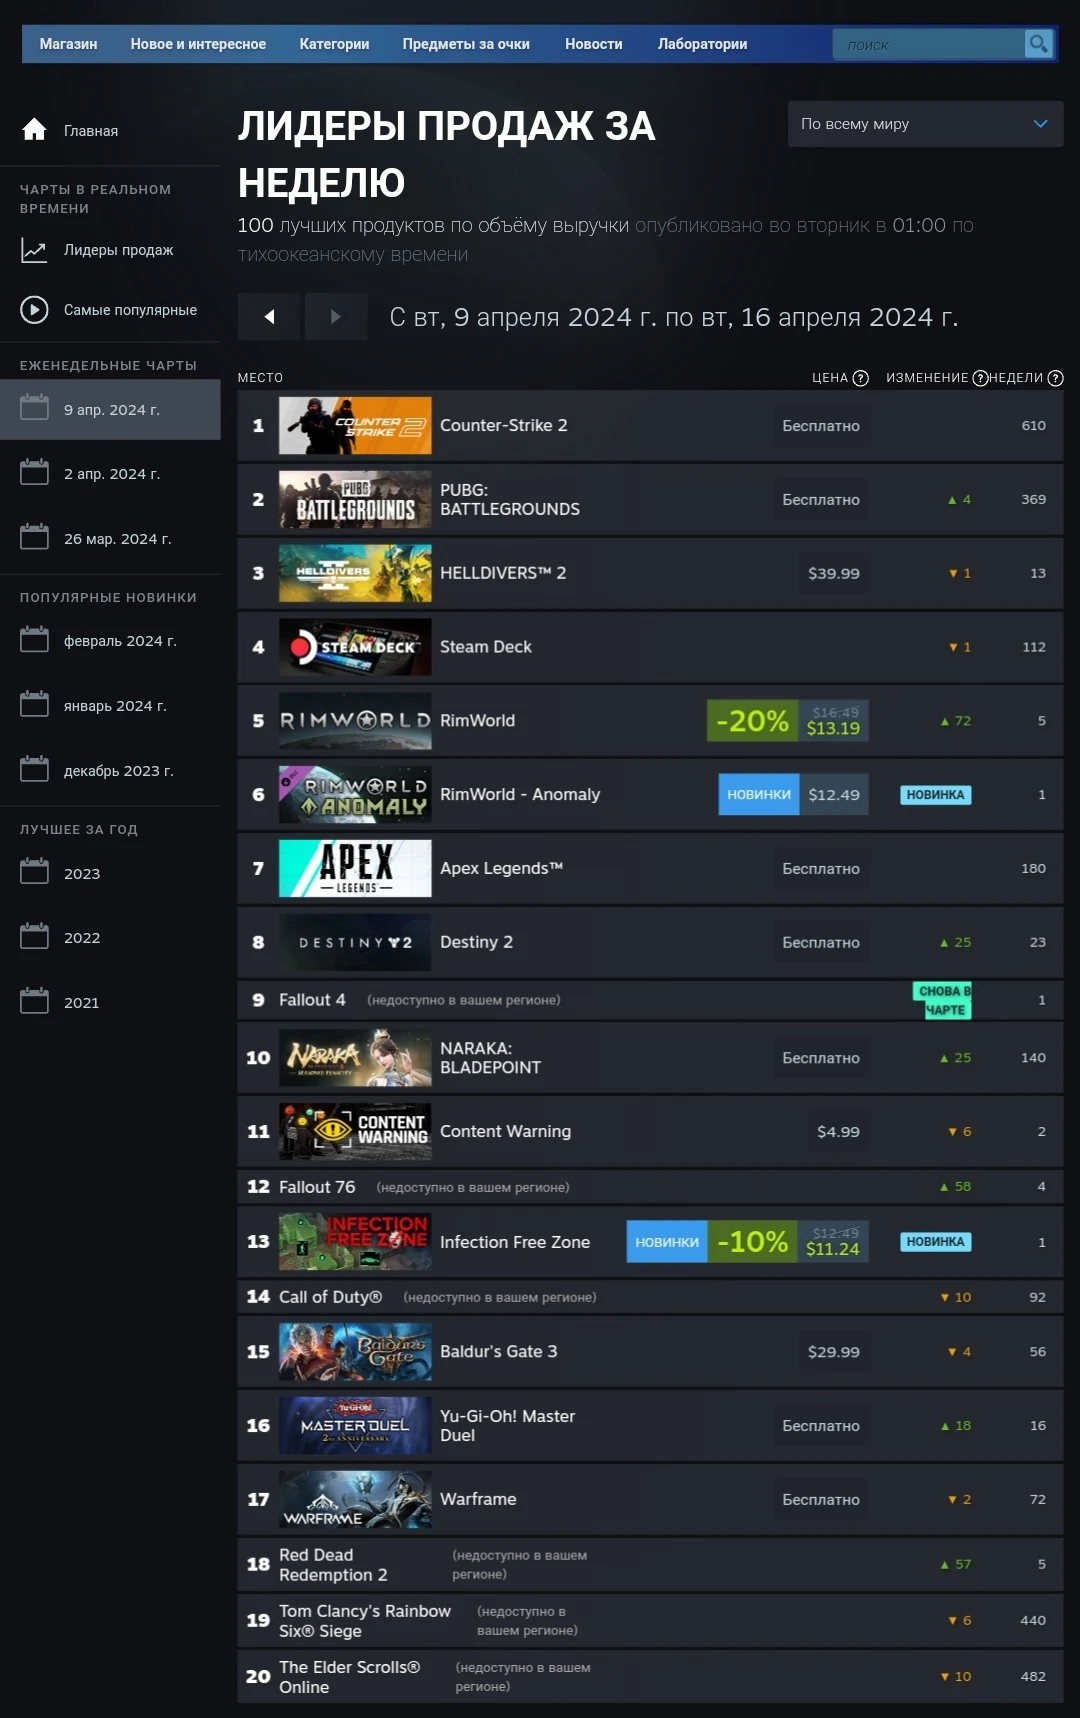Click calendar icon for декабрь 2023 г.
1080x1718 pixels.
tap(34, 769)
